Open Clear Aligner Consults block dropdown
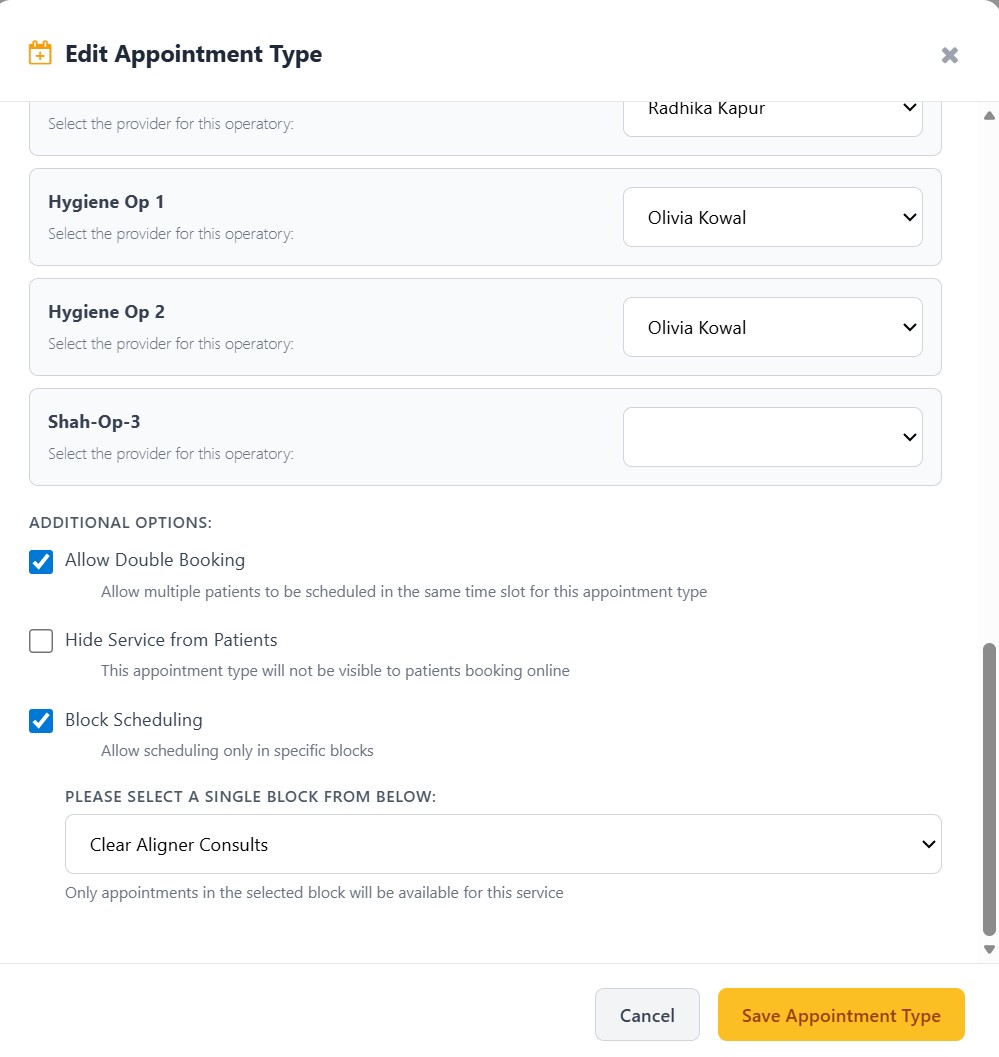Viewport: 999px width, 1057px height. 503,844
